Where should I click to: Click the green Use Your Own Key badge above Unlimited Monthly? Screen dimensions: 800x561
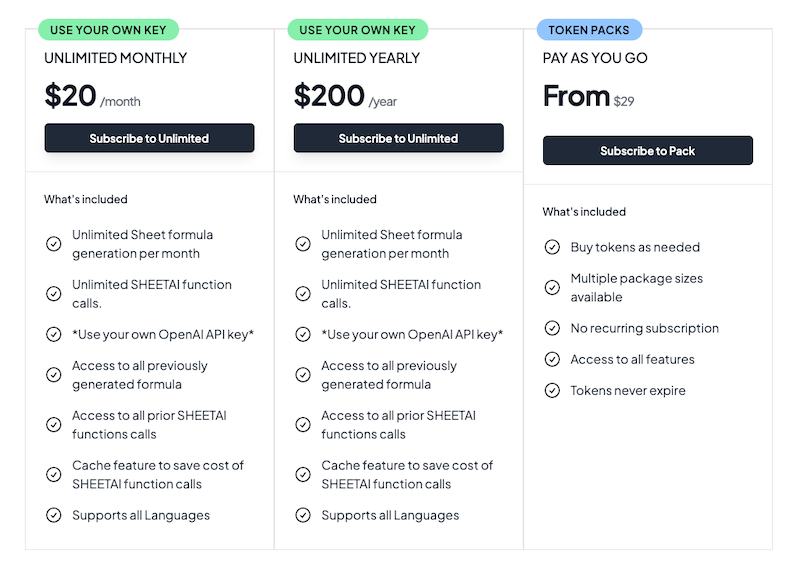108,30
